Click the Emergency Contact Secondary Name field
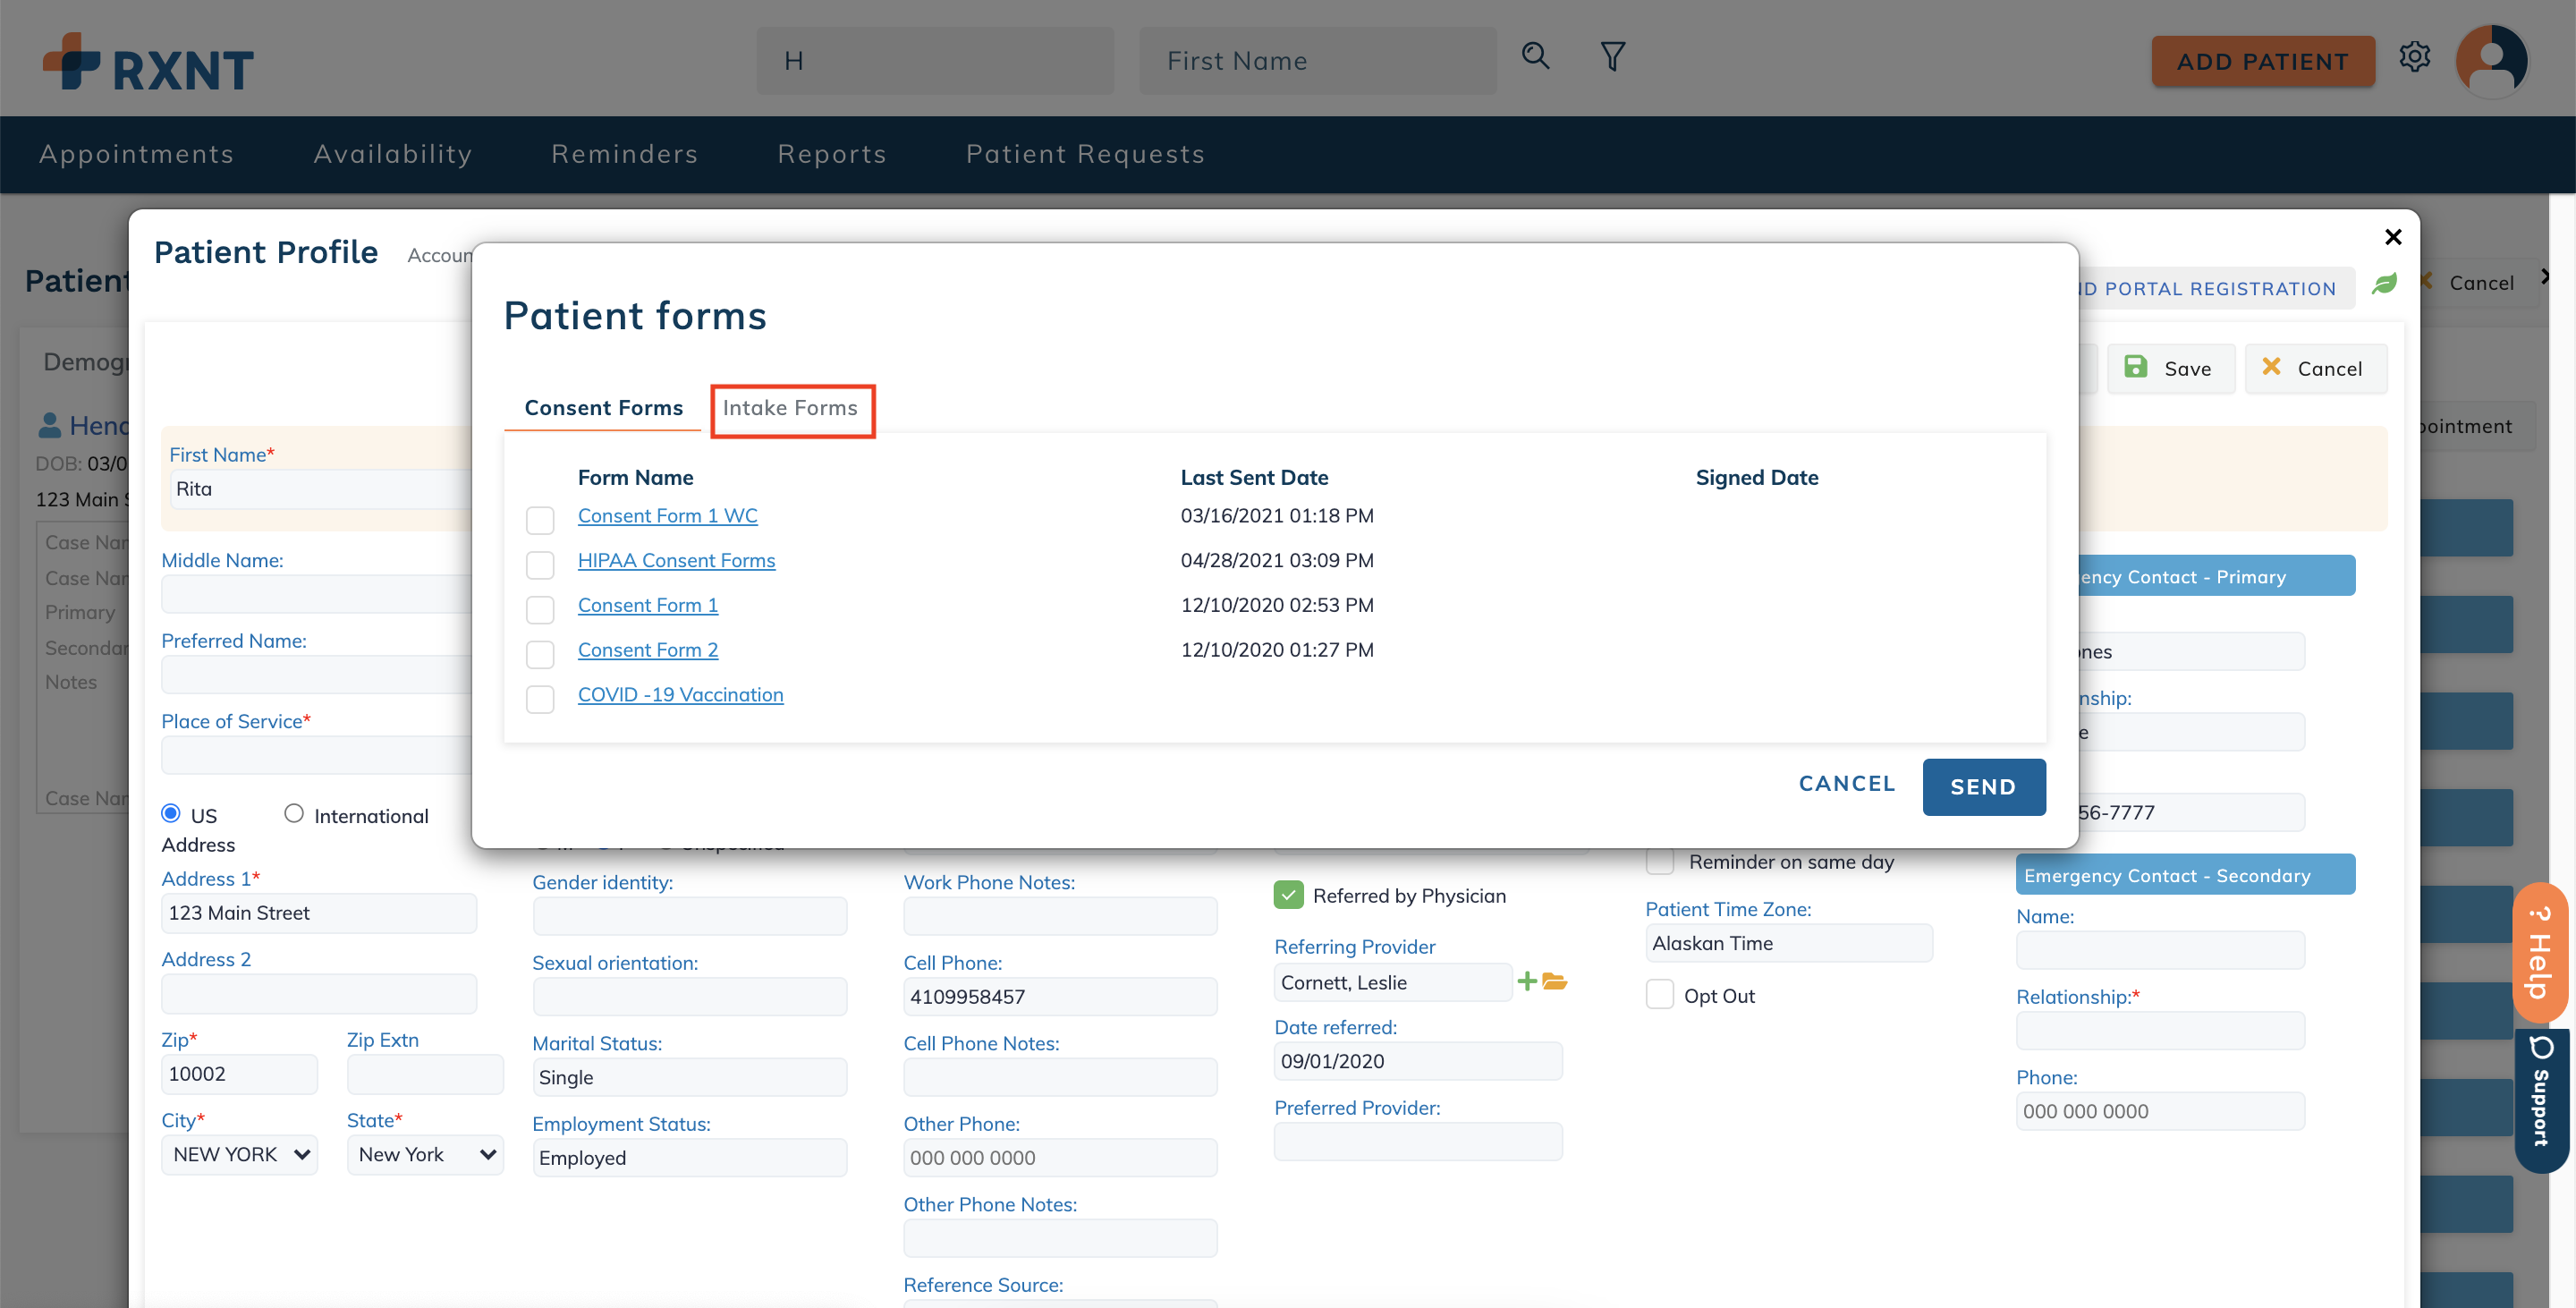The height and width of the screenshot is (1308, 2576). pyautogui.click(x=2160, y=950)
